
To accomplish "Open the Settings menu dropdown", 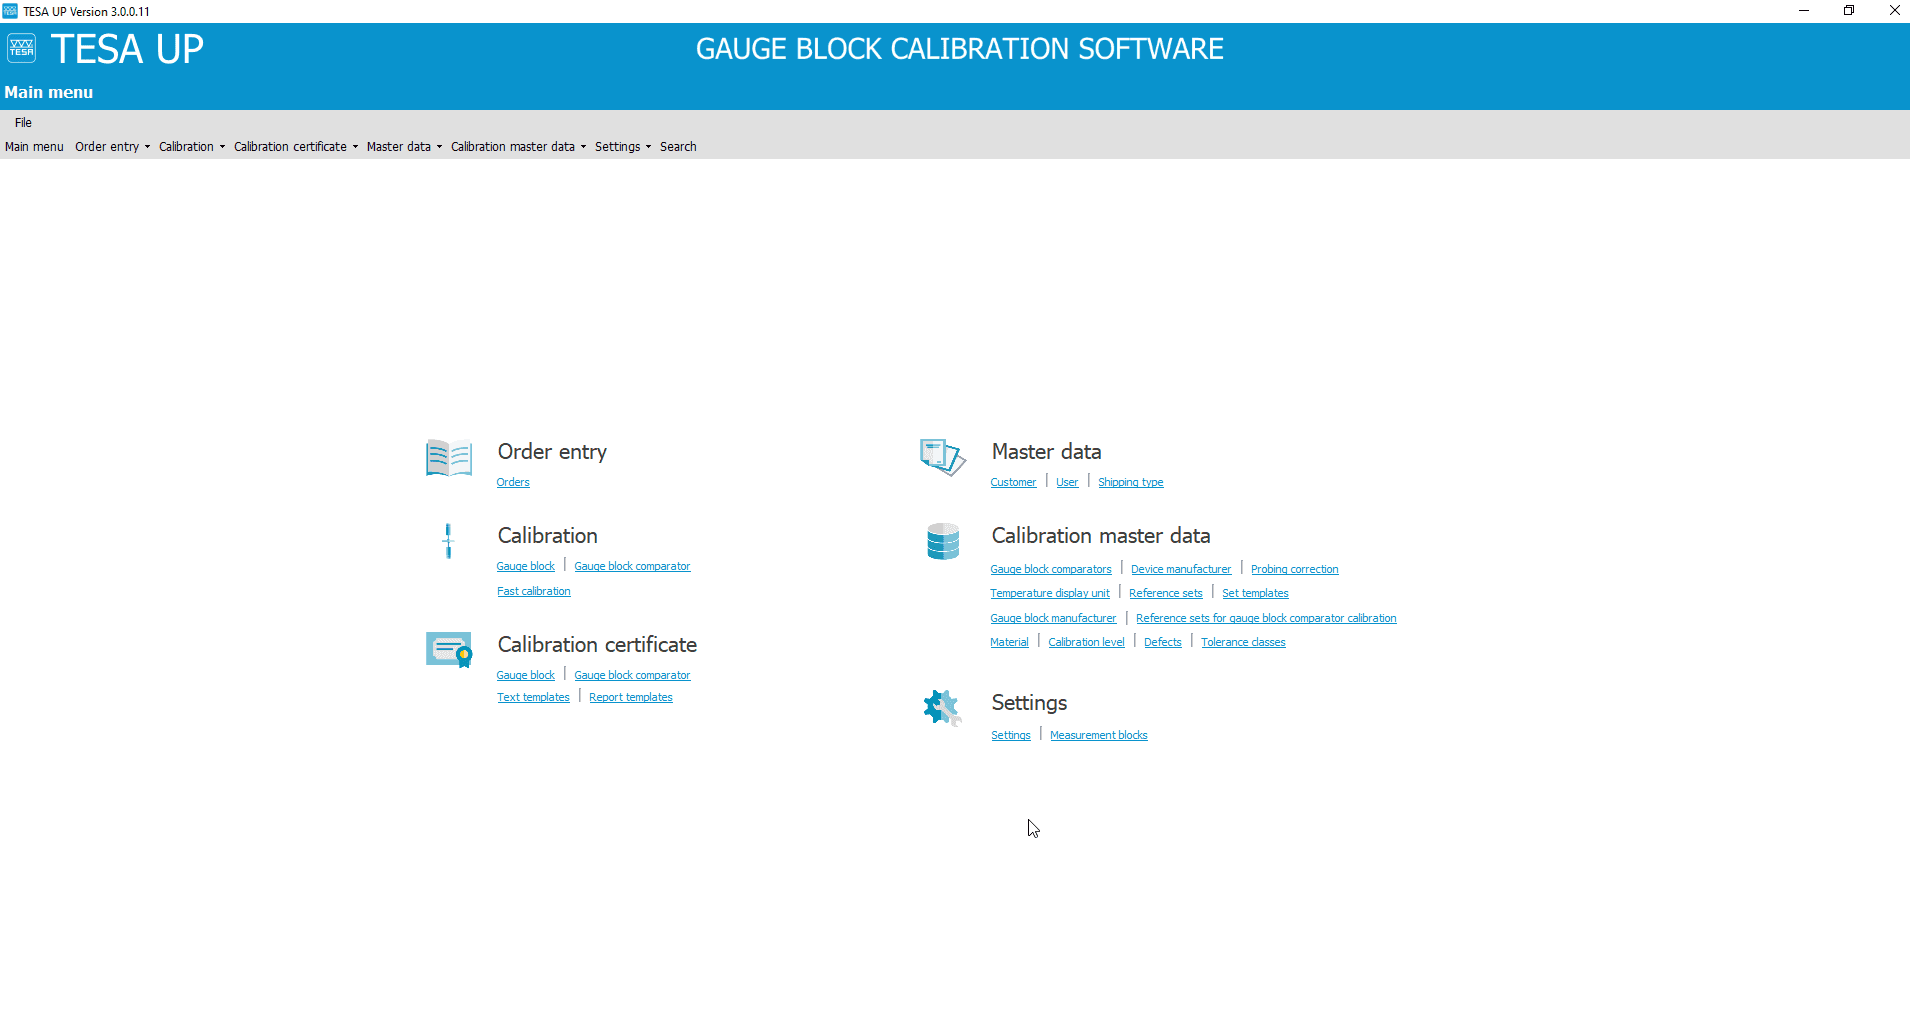I will (x=618, y=146).
